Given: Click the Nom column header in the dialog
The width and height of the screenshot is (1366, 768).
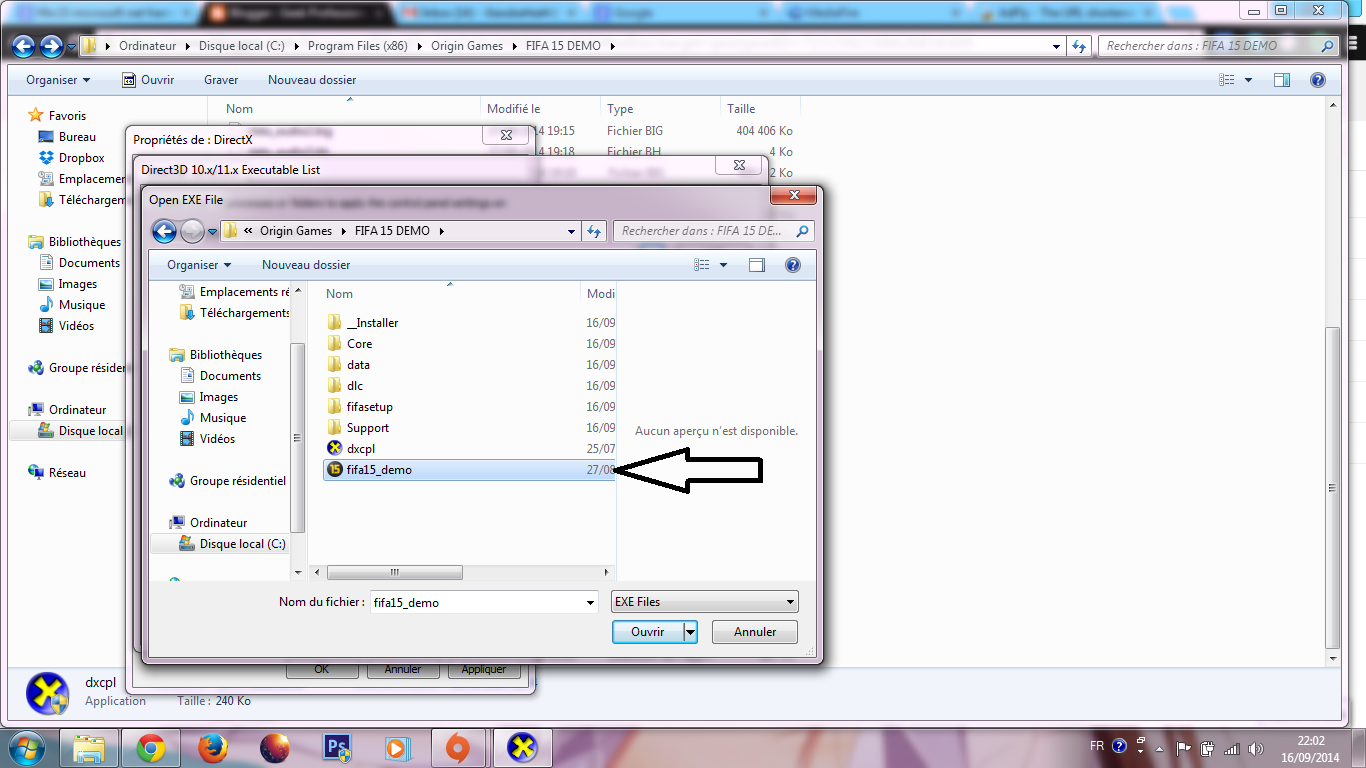Looking at the screenshot, I should [x=340, y=294].
